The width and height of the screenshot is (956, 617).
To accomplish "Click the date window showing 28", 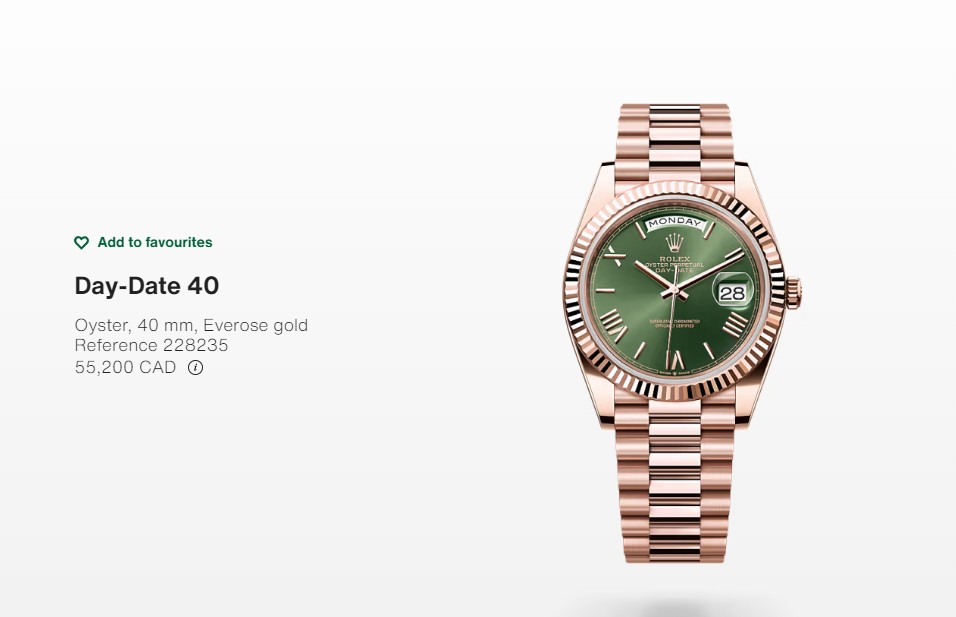I will coord(732,293).
